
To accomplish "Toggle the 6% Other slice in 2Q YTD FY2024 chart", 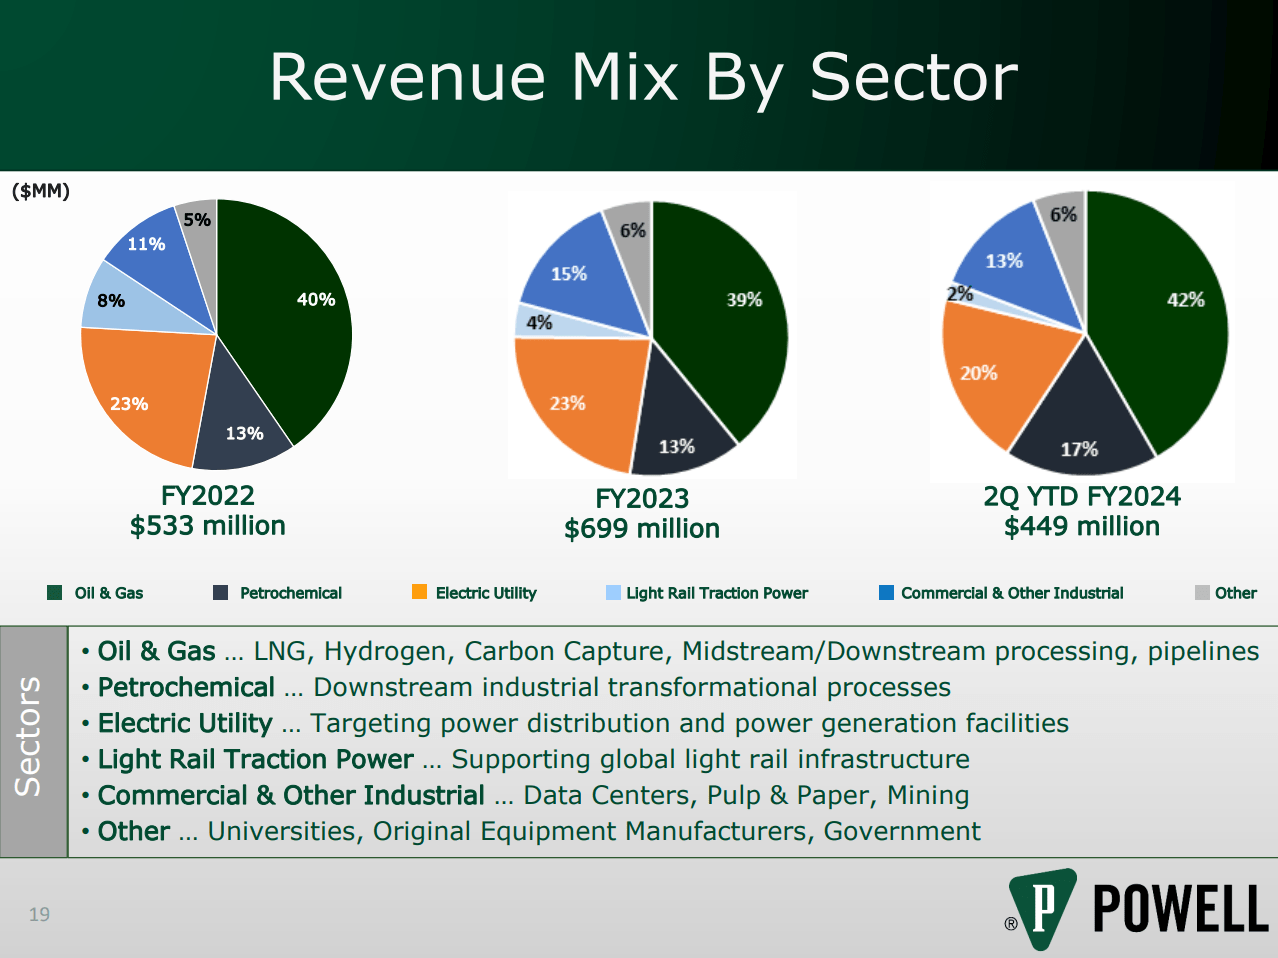I will [1065, 214].
